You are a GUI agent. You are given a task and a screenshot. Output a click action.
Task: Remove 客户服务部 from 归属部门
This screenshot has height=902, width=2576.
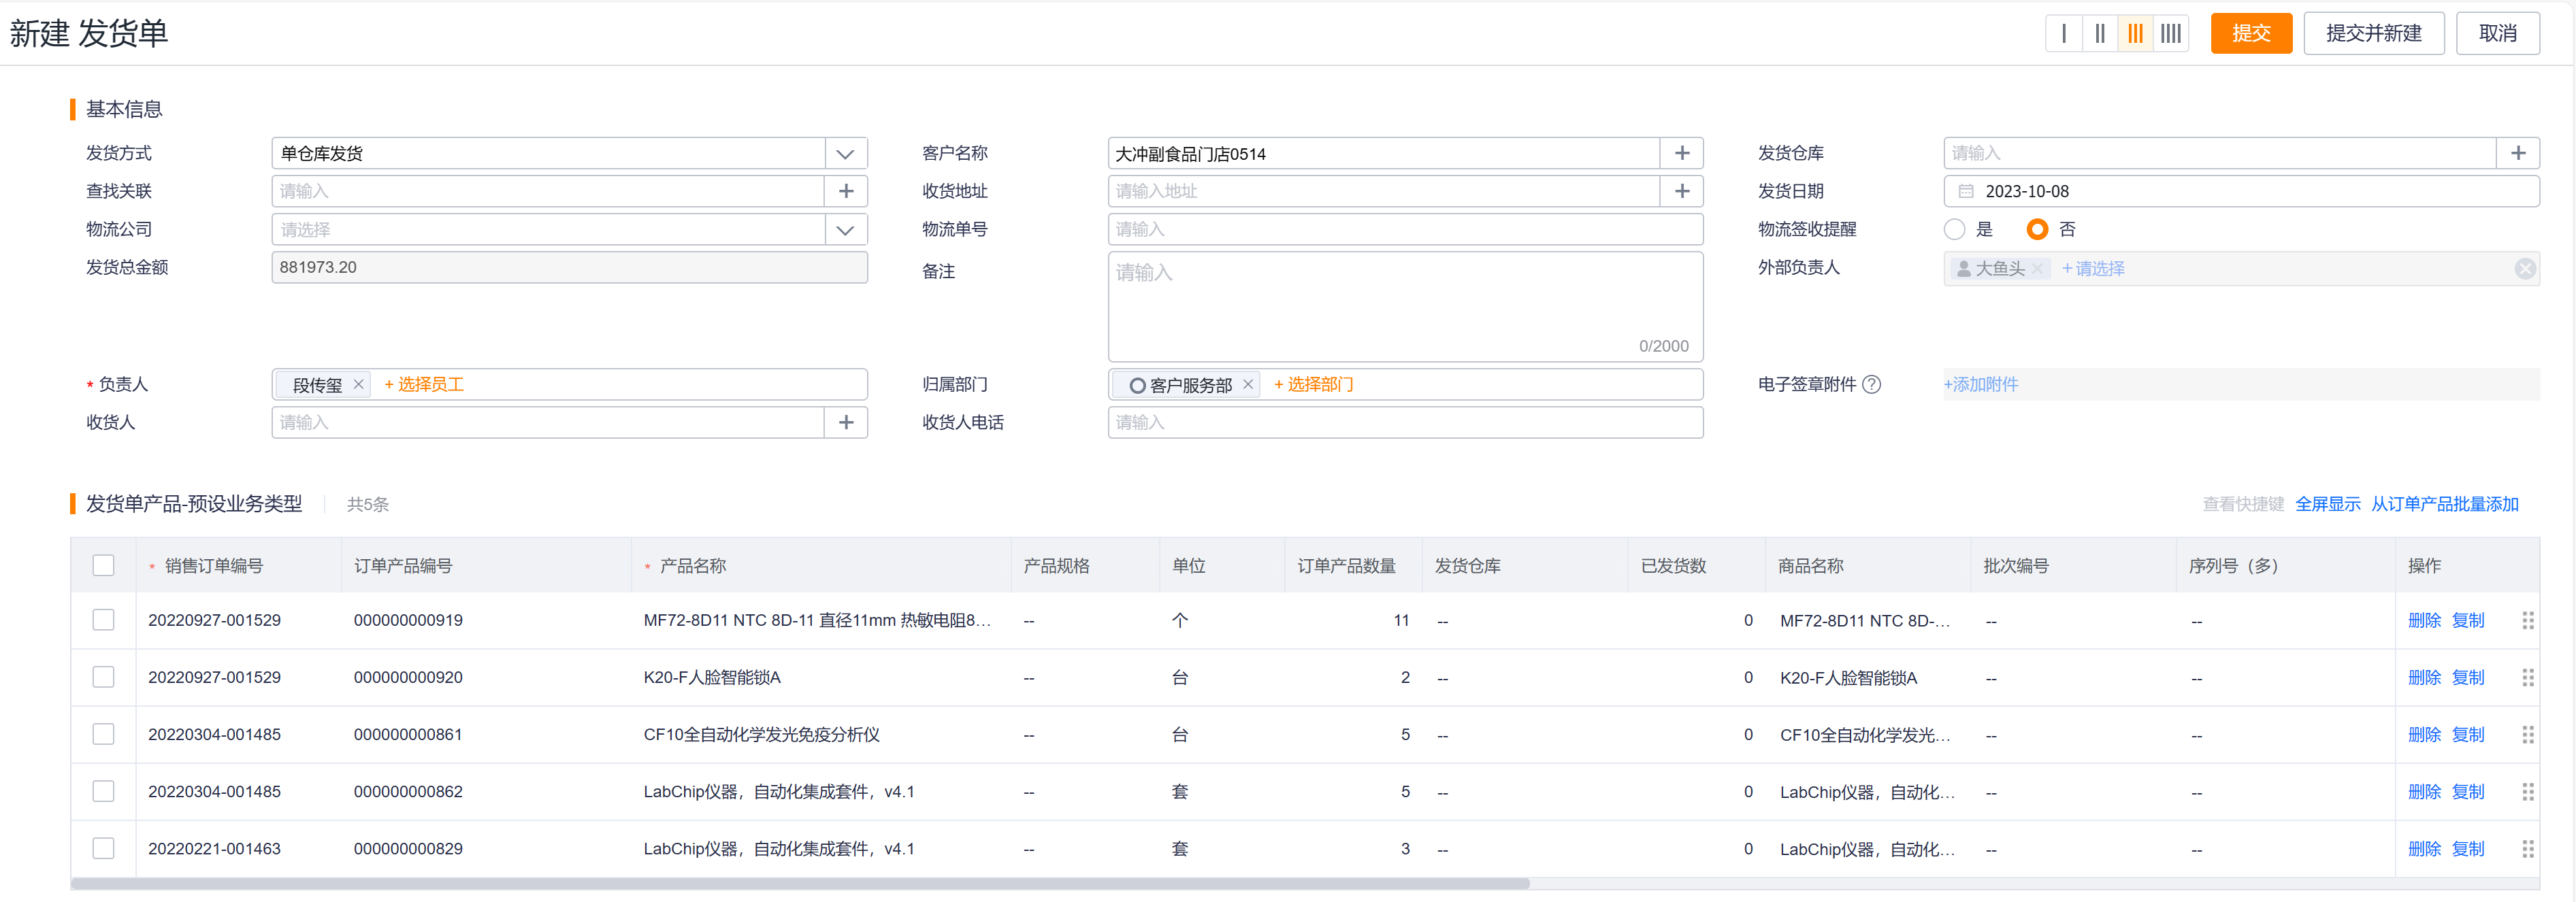(x=1248, y=384)
